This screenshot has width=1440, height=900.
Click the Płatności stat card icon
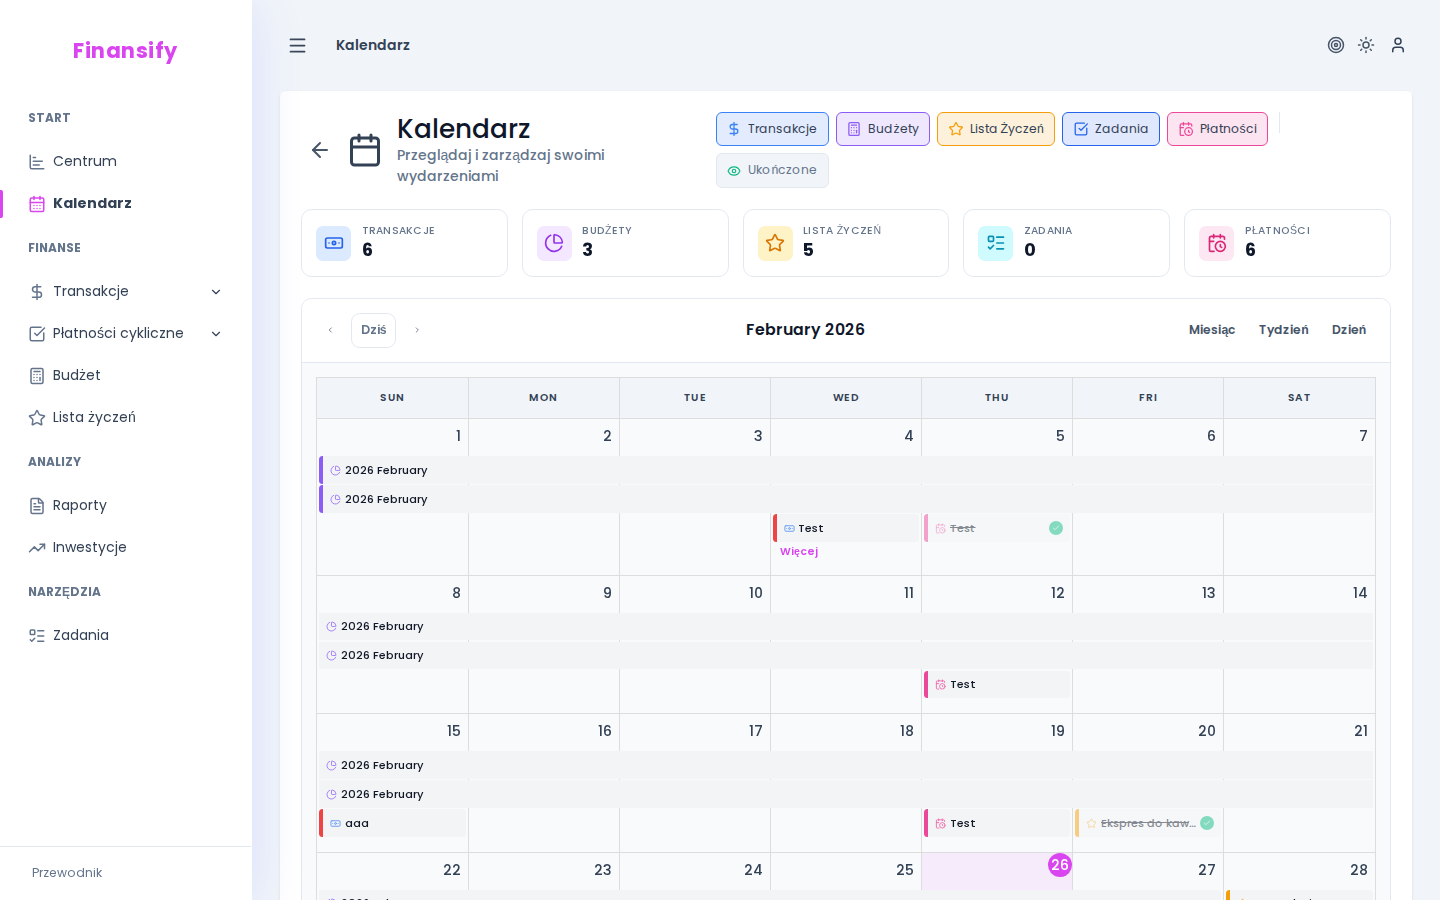click(x=1216, y=243)
